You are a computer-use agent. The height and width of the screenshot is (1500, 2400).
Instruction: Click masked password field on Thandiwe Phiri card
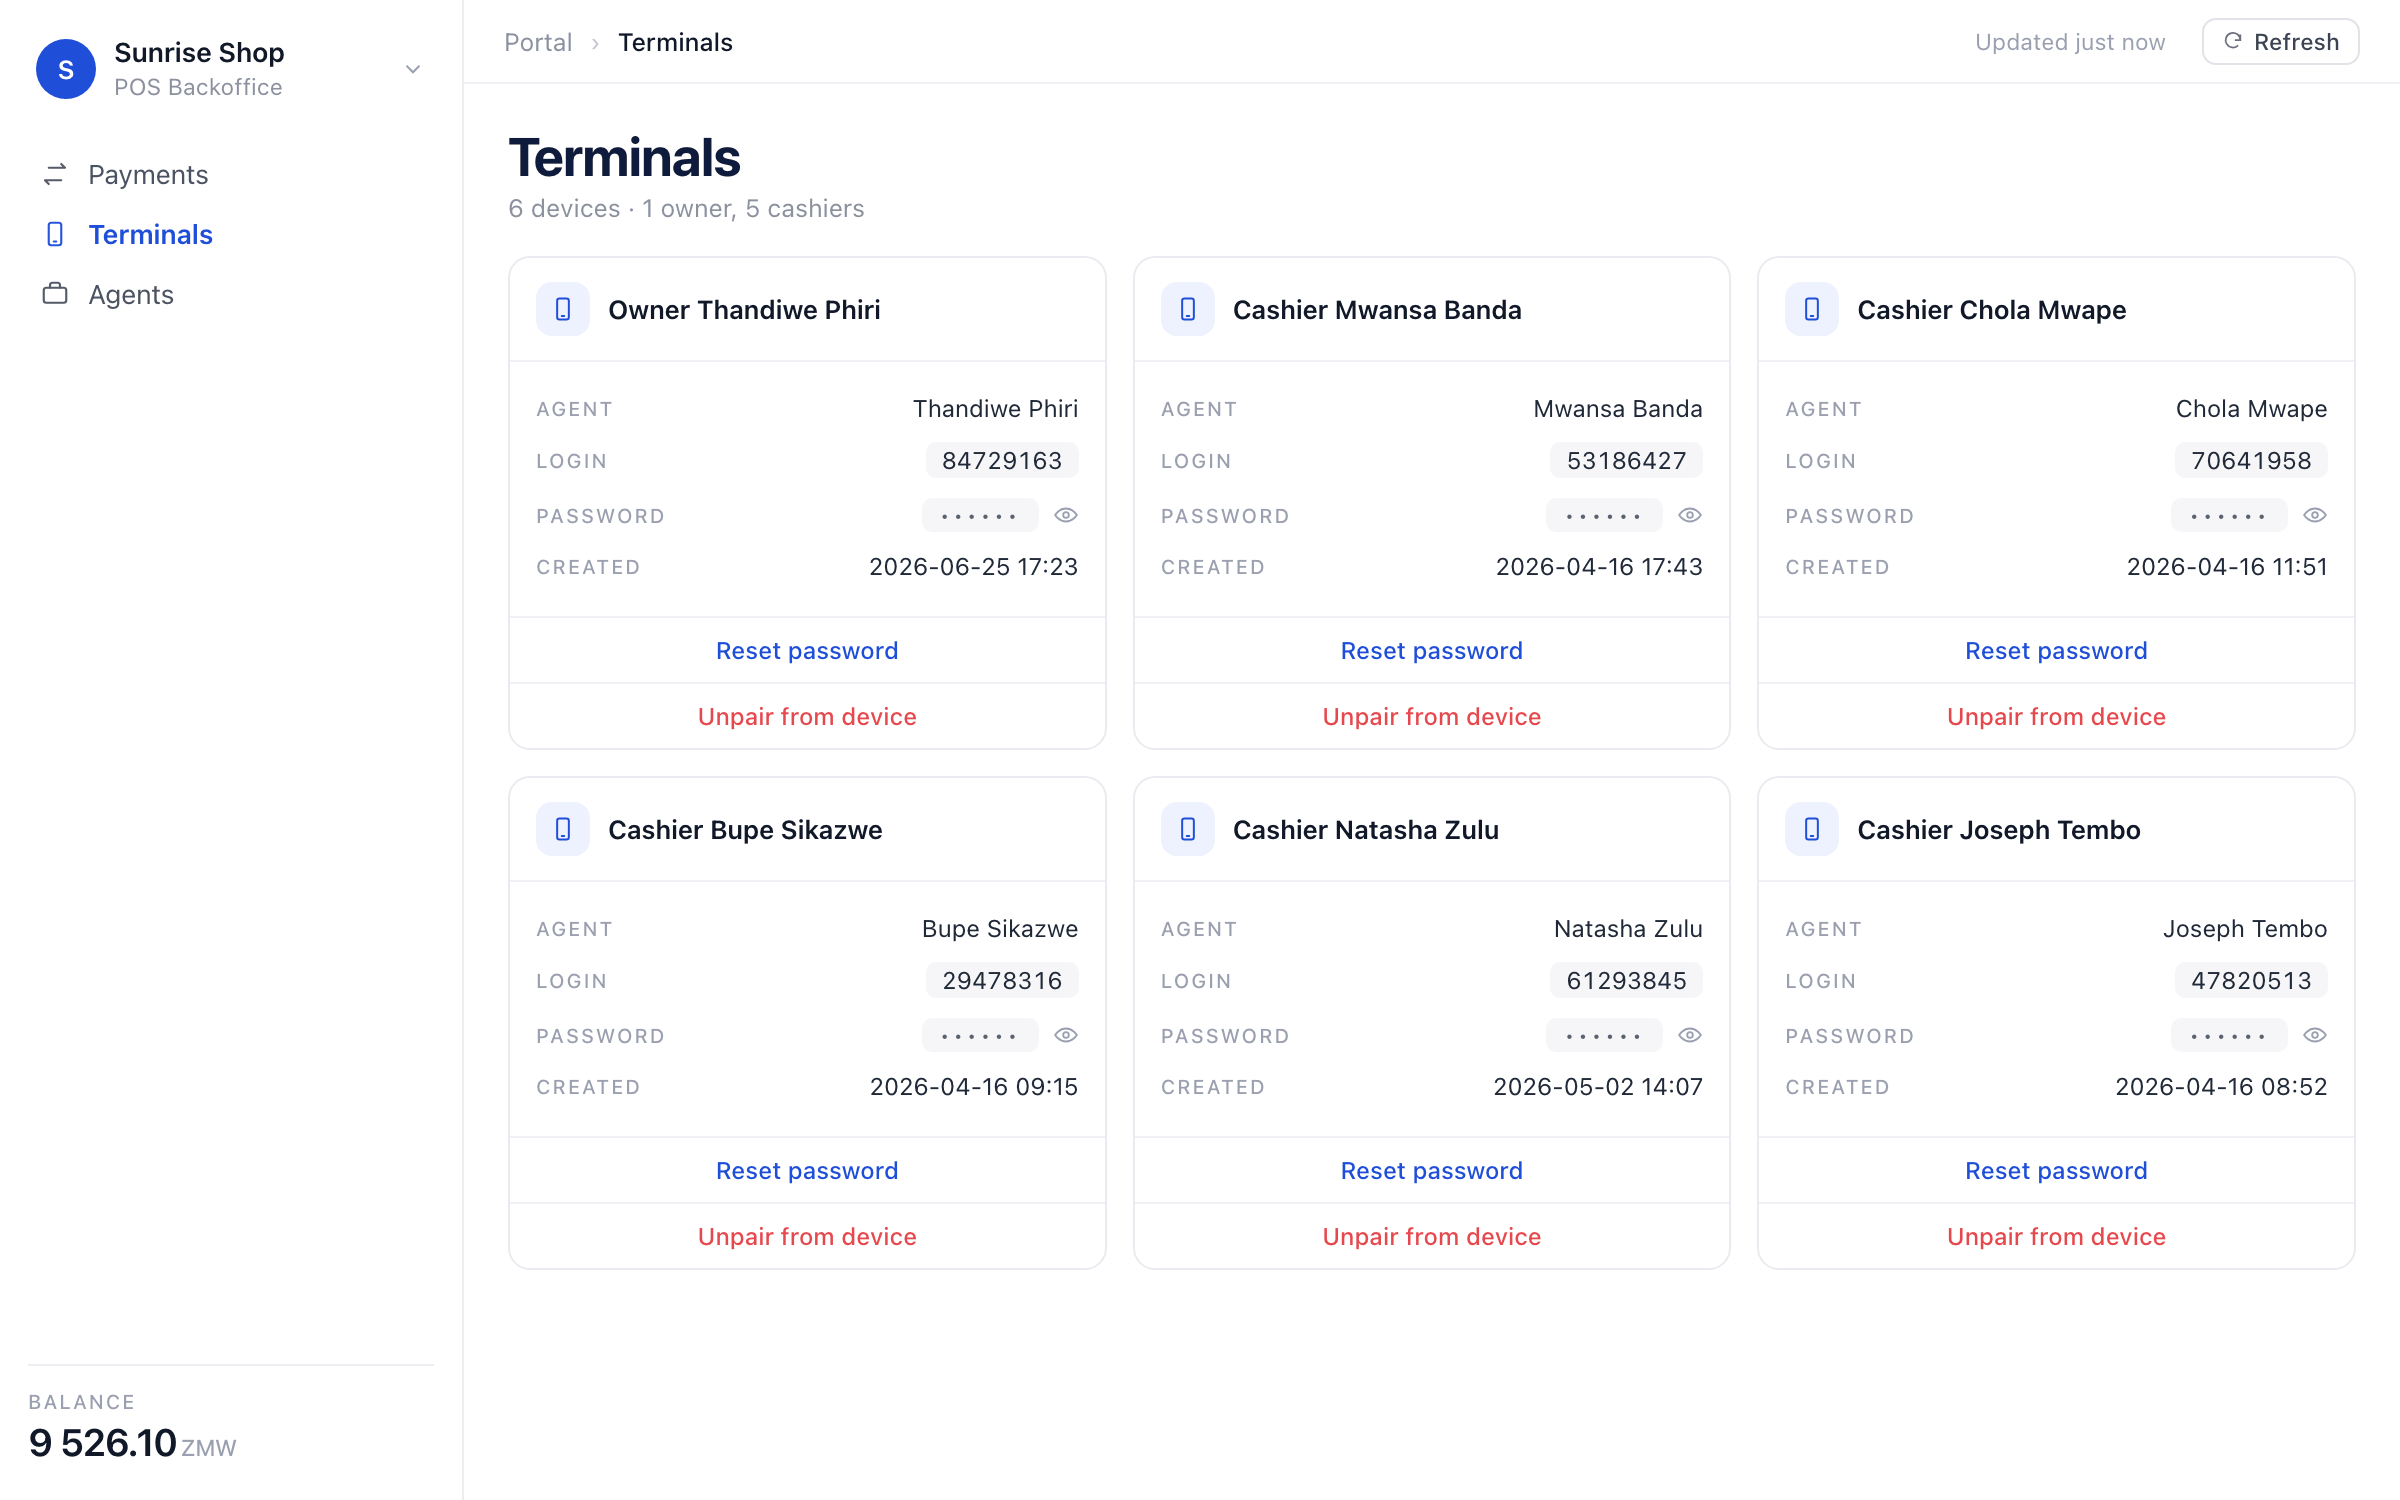point(980,515)
